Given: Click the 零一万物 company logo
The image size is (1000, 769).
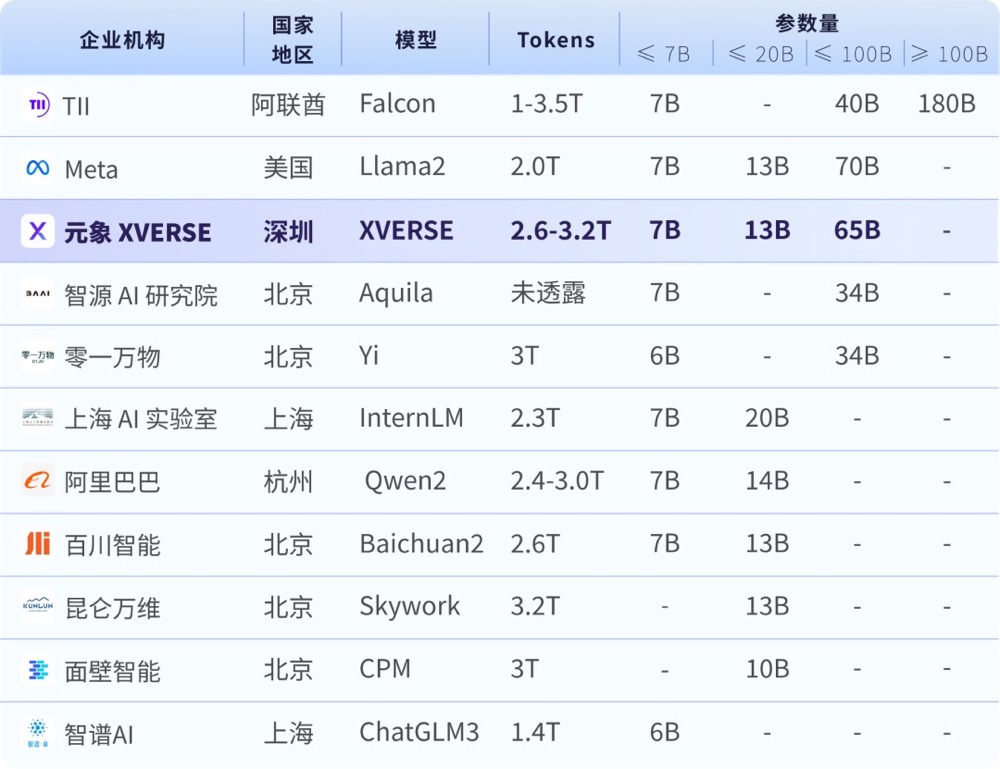Looking at the screenshot, I should tap(38, 356).
